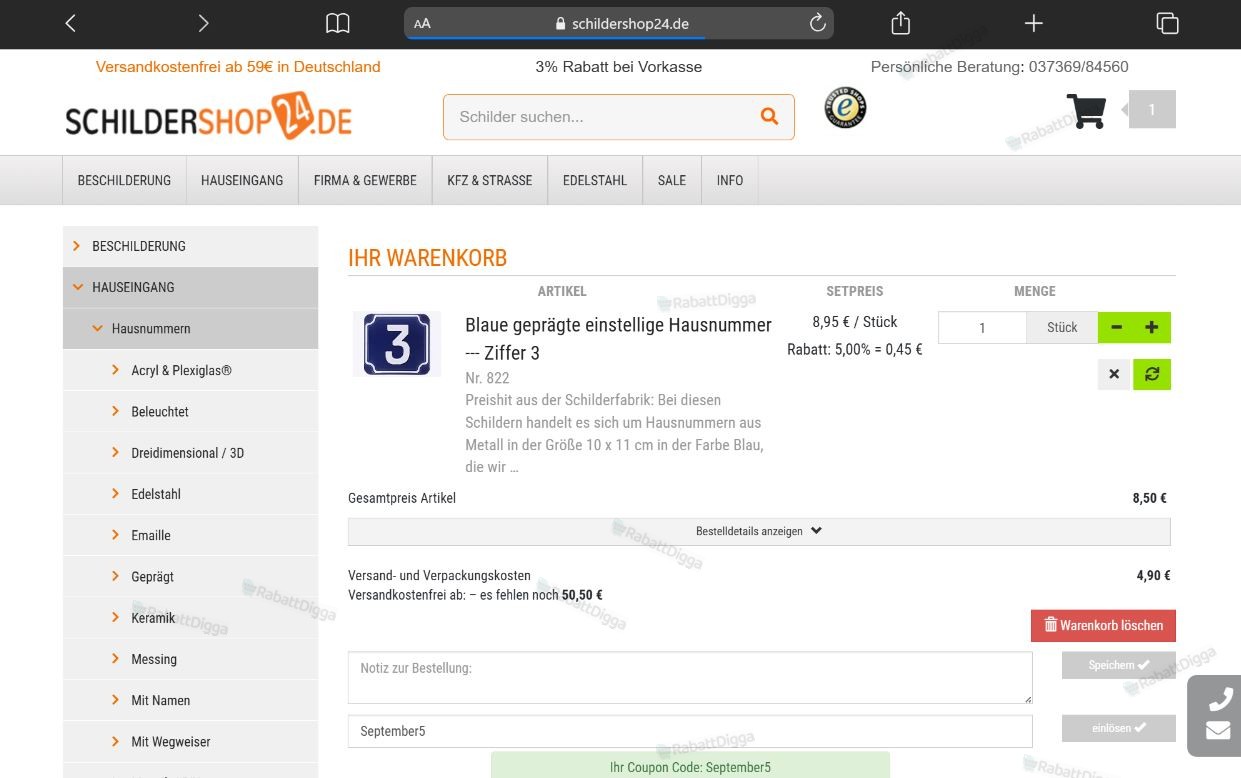This screenshot has height=778, width=1241.
Task: Click the quantity input field
Action: 982,327
